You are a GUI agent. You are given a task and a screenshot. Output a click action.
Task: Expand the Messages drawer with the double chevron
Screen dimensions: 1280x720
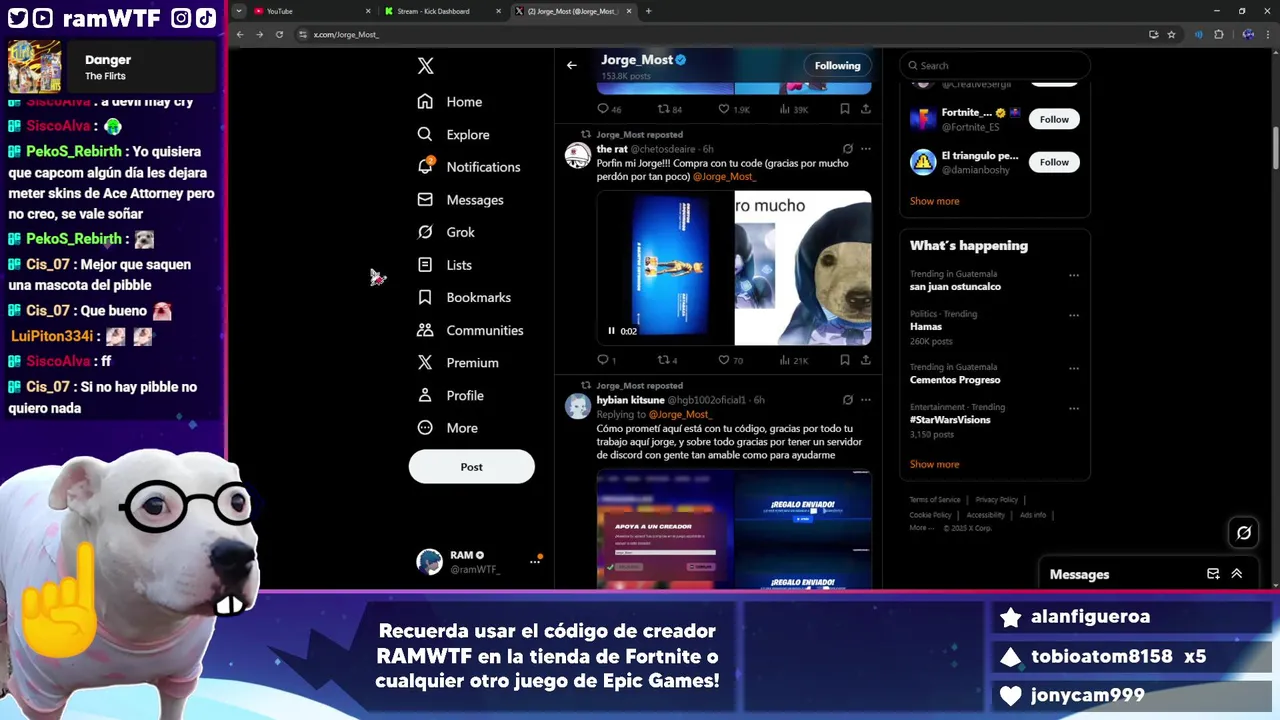click(1237, 574)
